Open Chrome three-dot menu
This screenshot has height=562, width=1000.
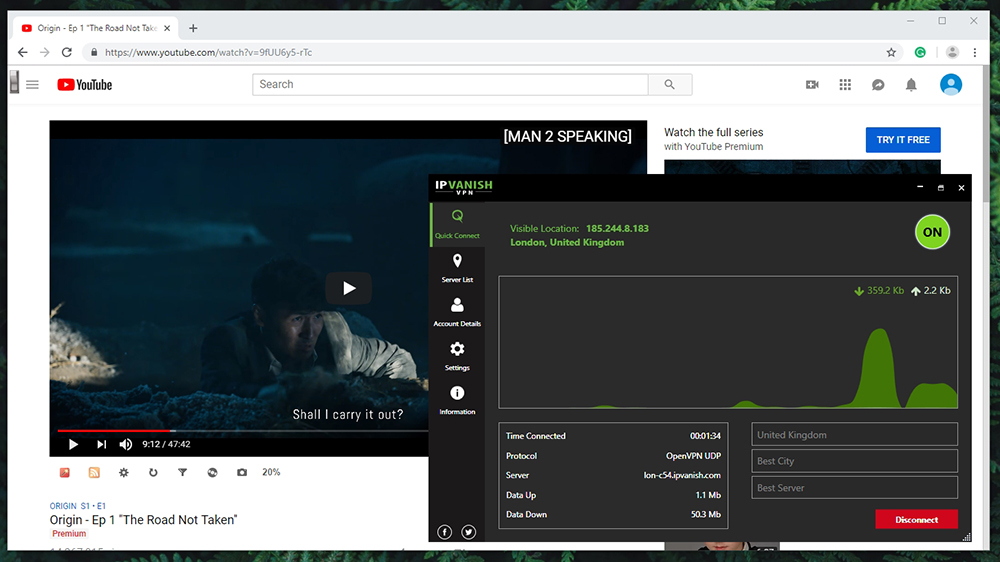coord(975,52)
